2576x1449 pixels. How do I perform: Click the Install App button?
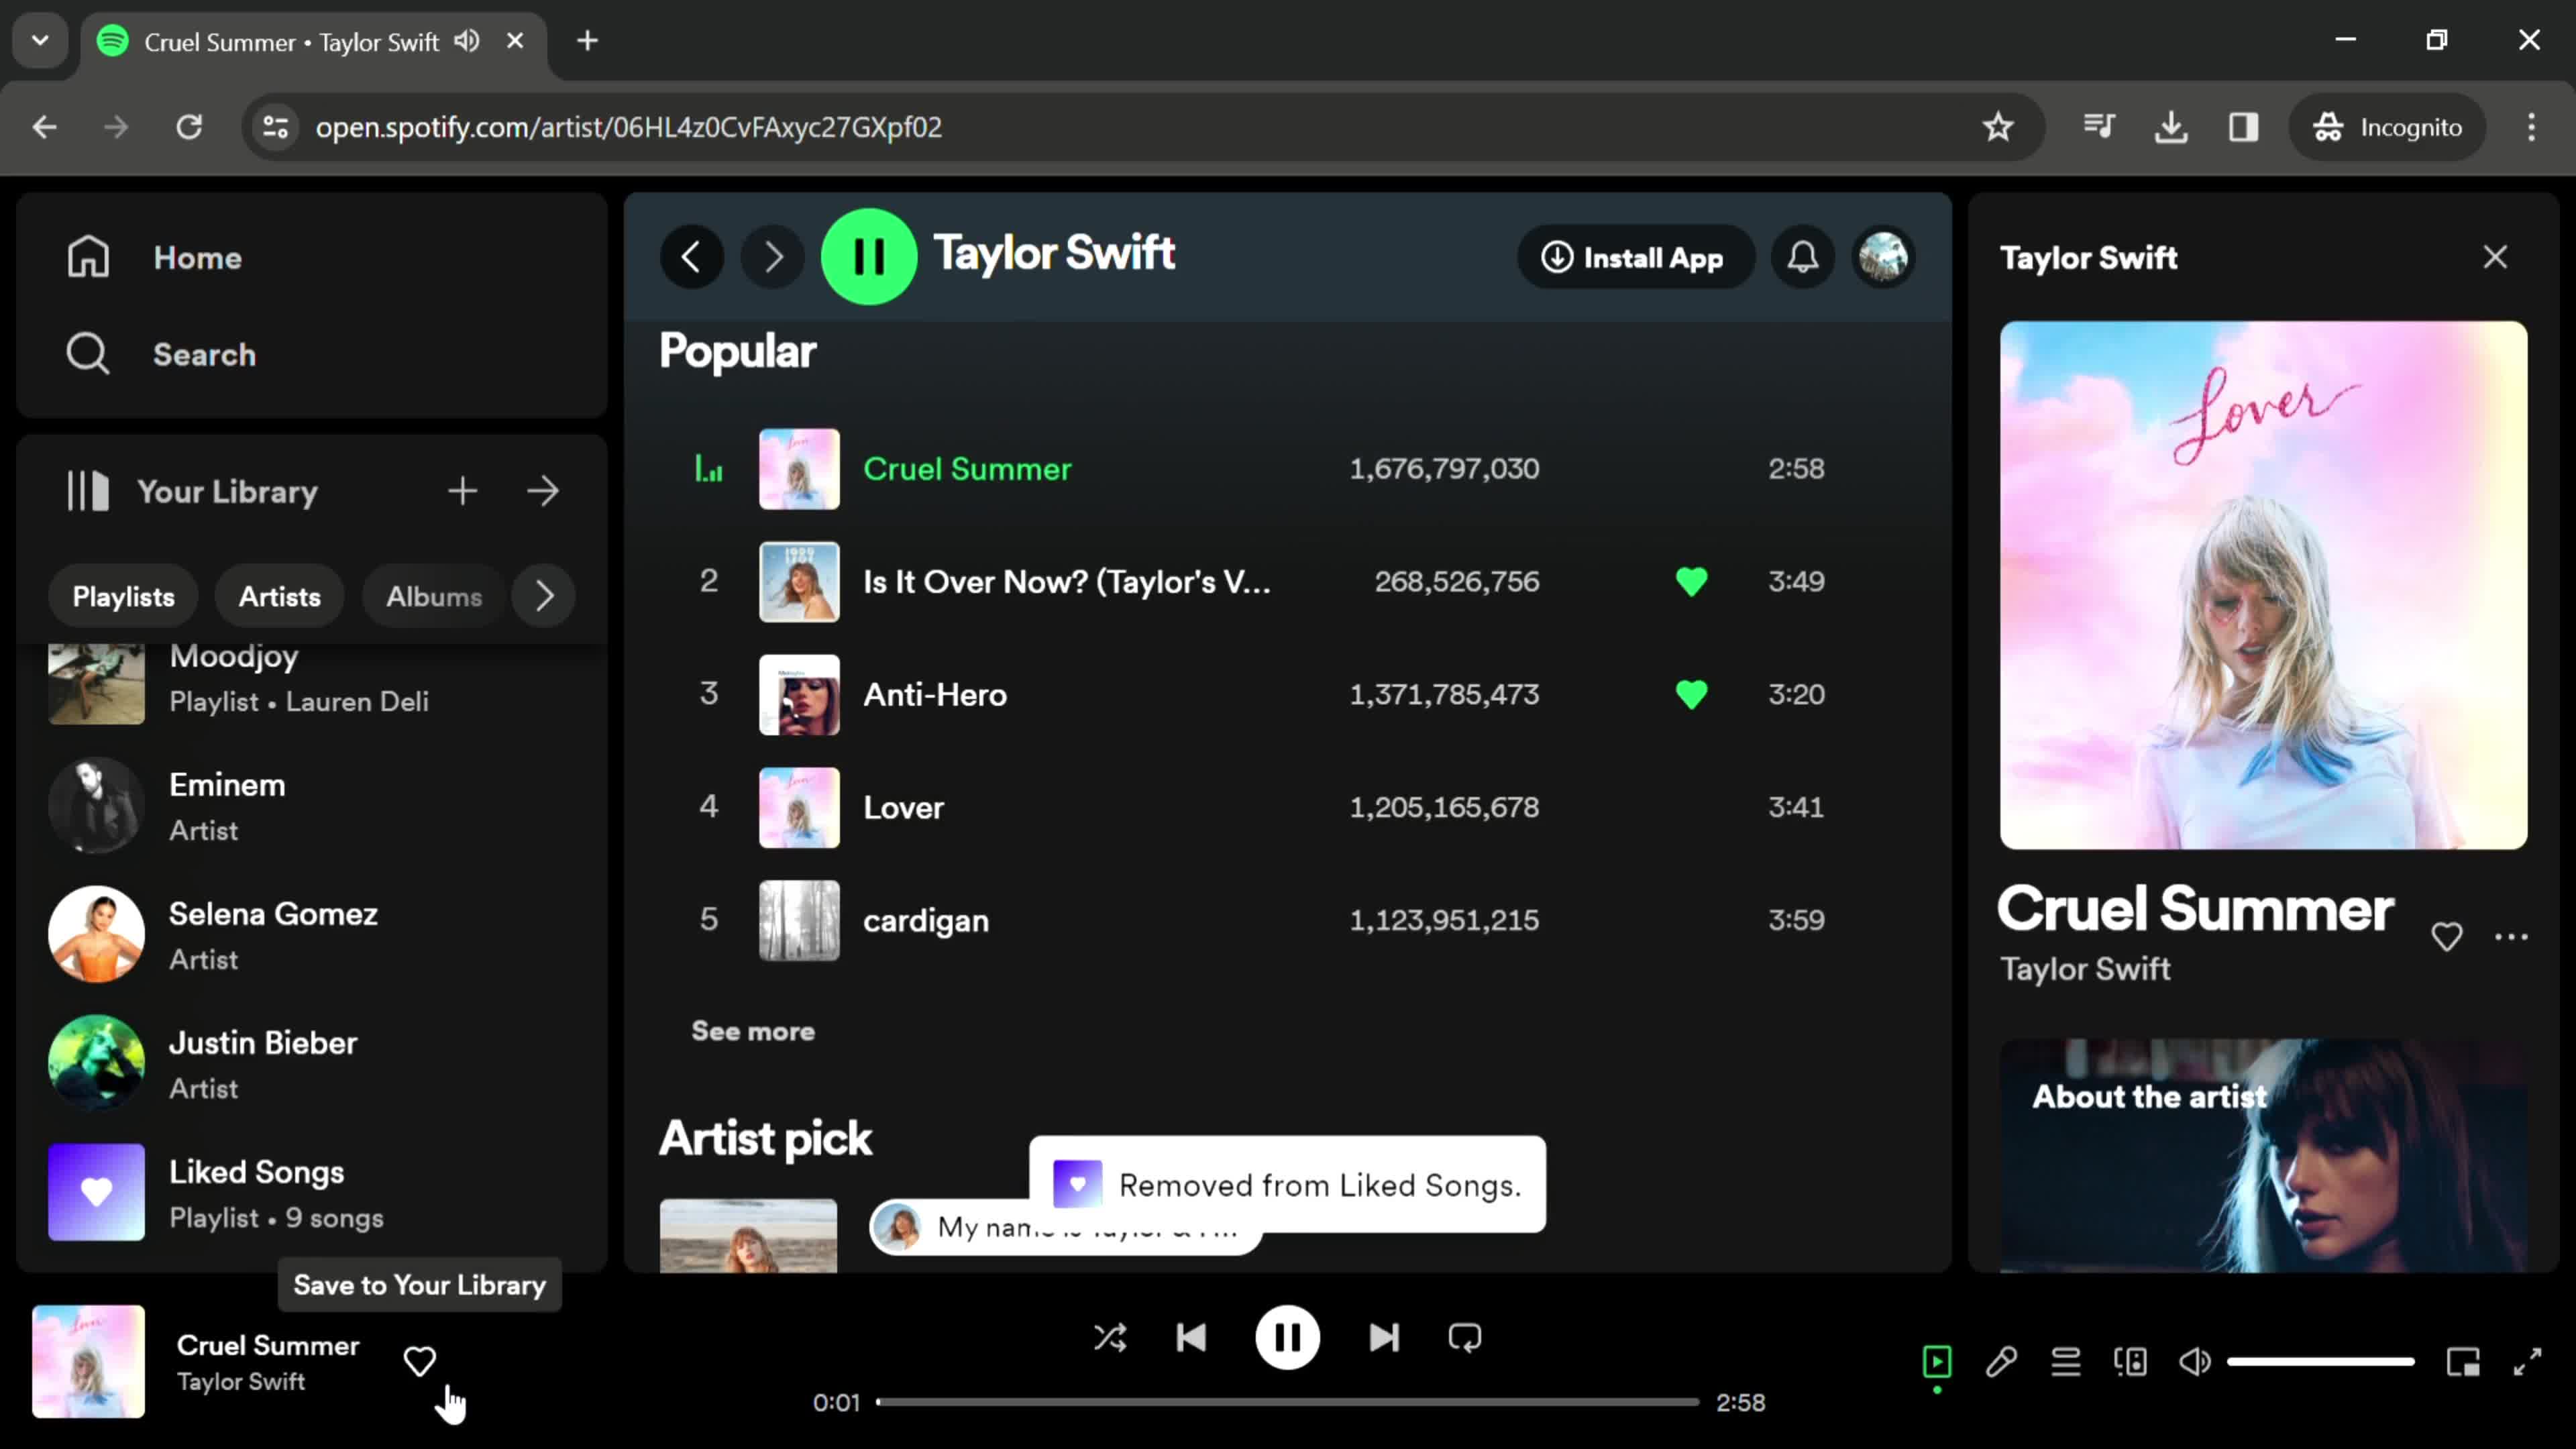point(1636,257)
